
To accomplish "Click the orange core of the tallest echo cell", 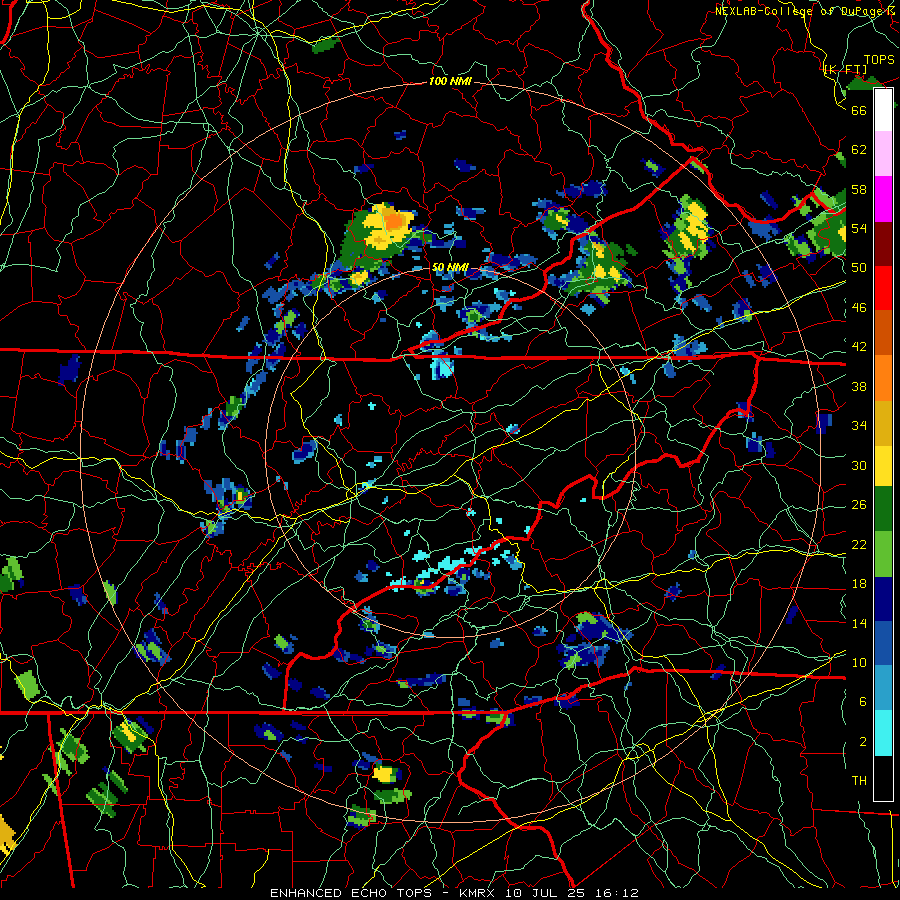I will click(x=394, y=221).
